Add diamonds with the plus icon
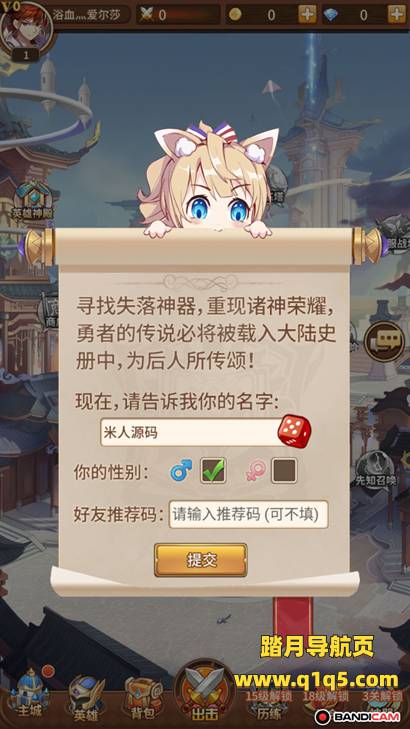This screenshot has width=410, height=729. pyautogui.click(x=397, y=14)
